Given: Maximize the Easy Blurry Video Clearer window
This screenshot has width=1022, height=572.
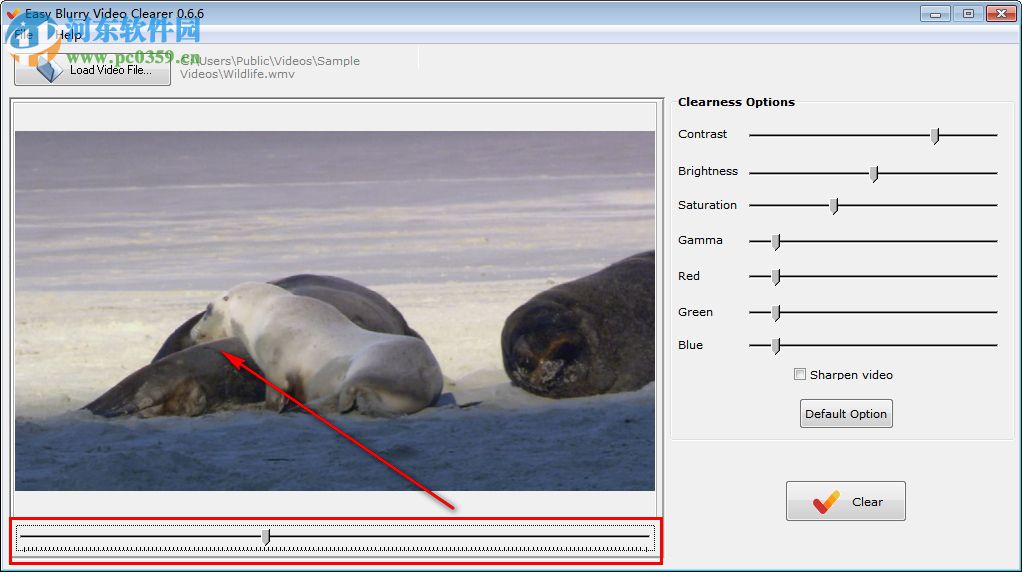Looking at the screenshot, I should click(969, 13).
